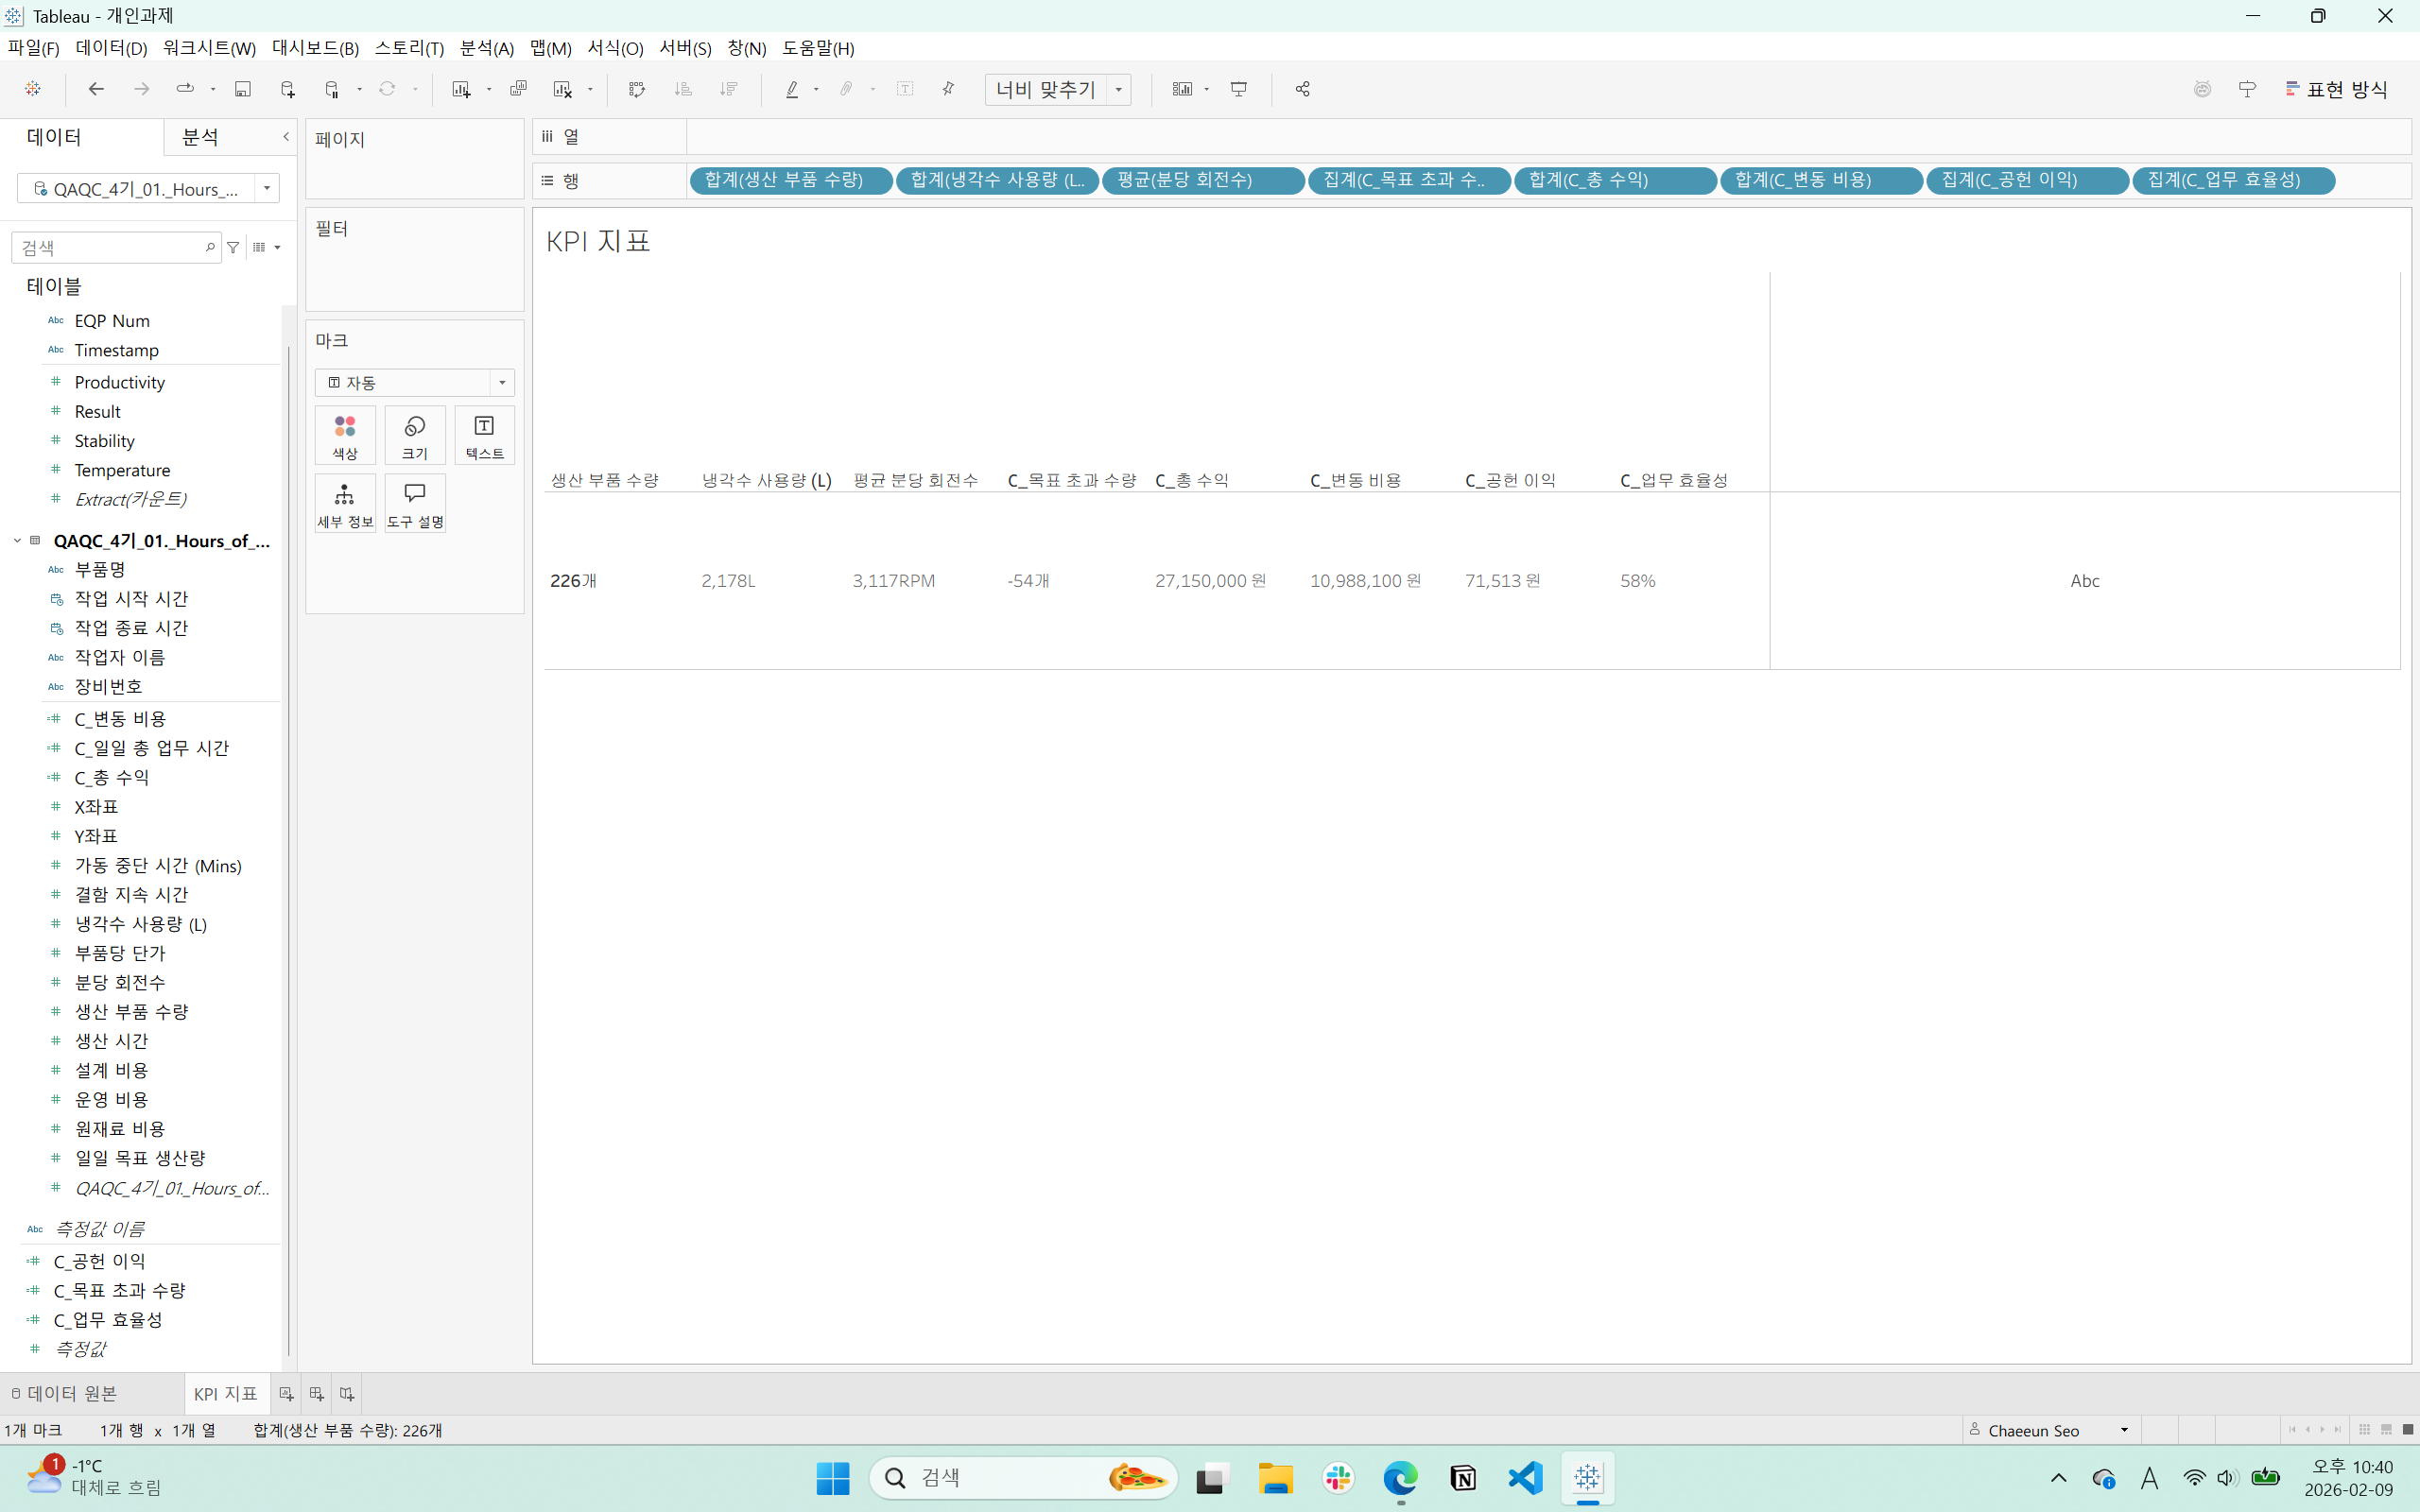Click the 합계(C_총 수익) pill
Viewport: 2420px width, 1512px height.
[x=1613, y=180]
